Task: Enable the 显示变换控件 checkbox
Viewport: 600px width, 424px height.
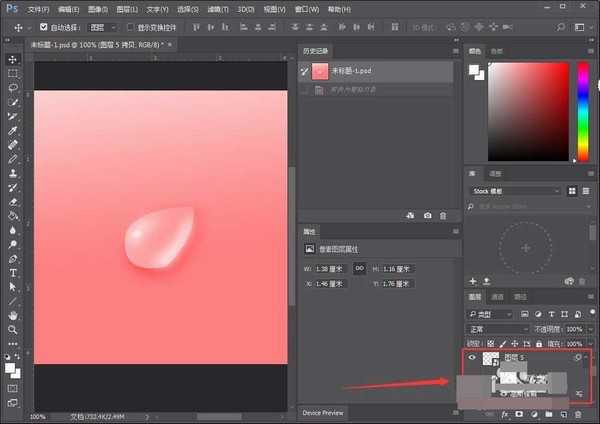Action: click(x=131, y=27)
